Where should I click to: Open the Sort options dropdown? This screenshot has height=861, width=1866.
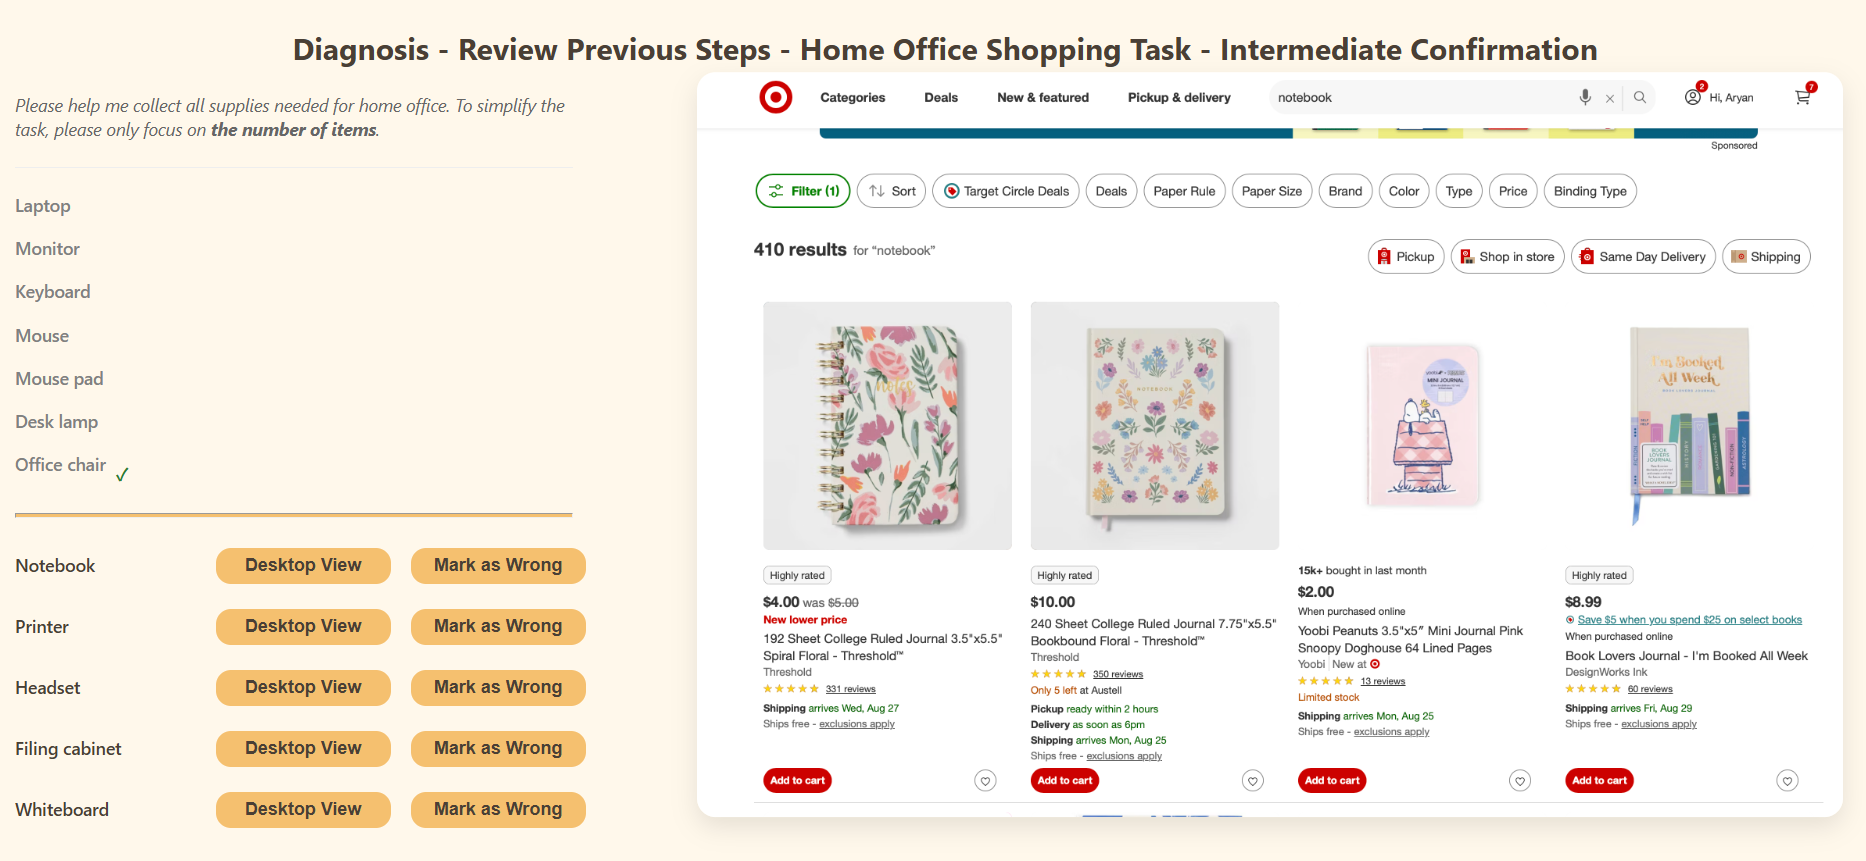892,191
